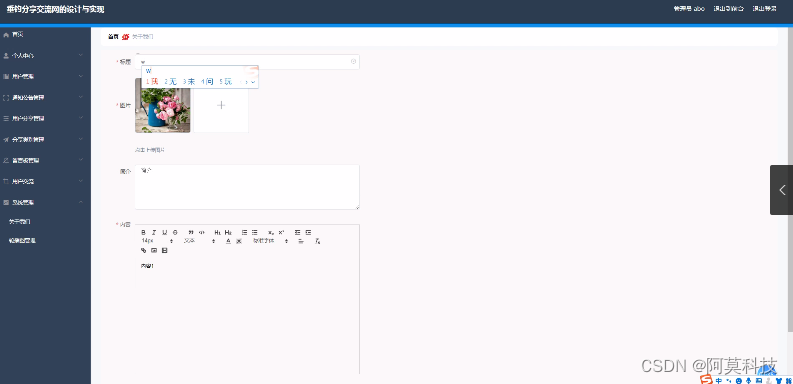Add another image with the plus tile
The image size is (793, 384).
tap(221, 105)
